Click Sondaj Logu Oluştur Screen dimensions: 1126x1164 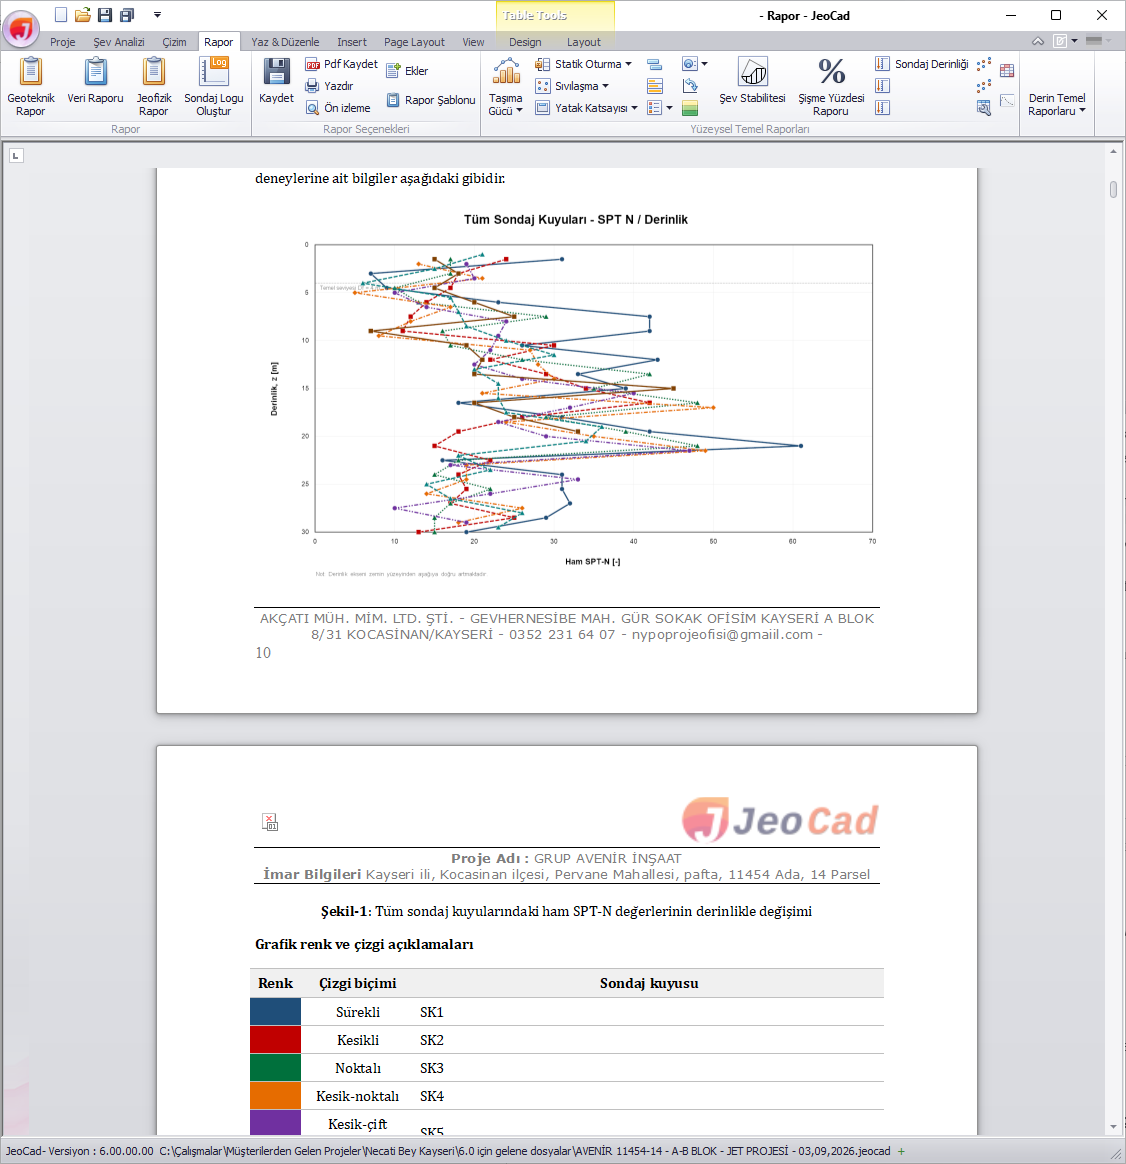click(214, 87)
